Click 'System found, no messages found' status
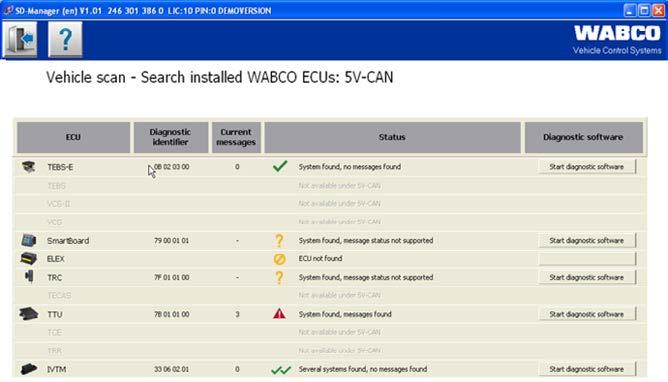 349,167
